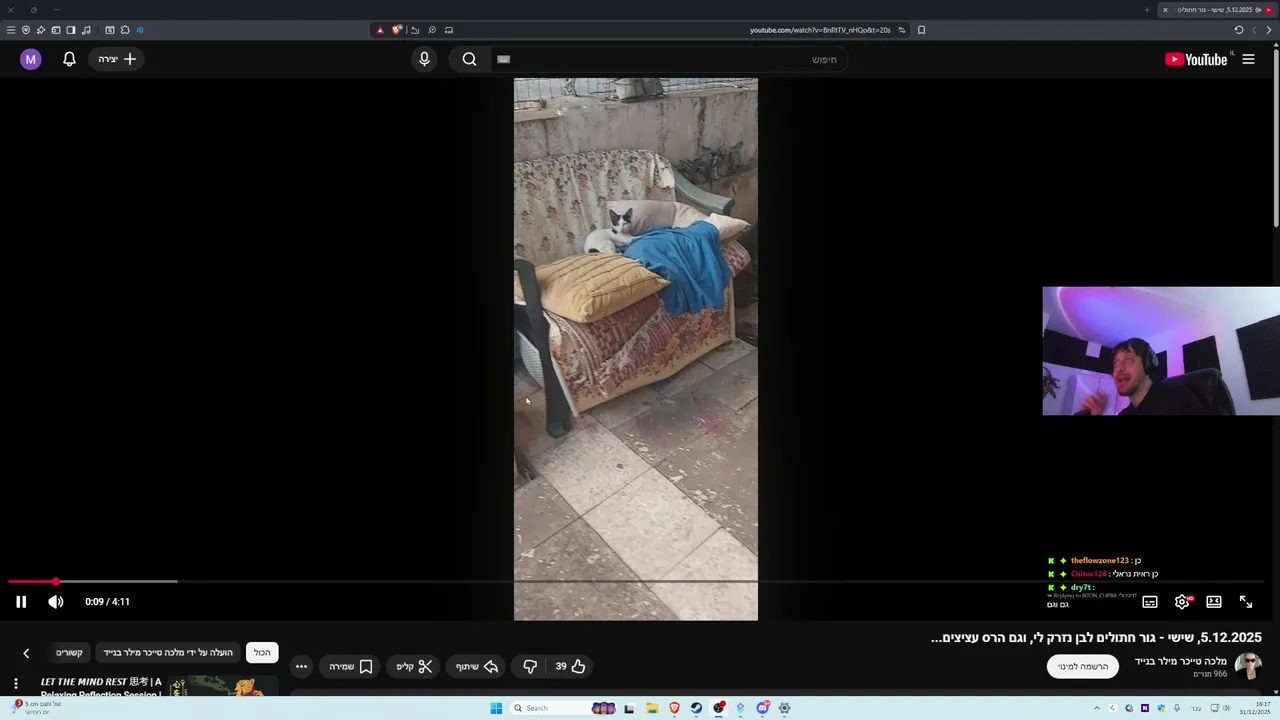Open the YouTube hamburger guide menu
Image resolution: width=1280 pixels, height=720 pixels.
1248,59
